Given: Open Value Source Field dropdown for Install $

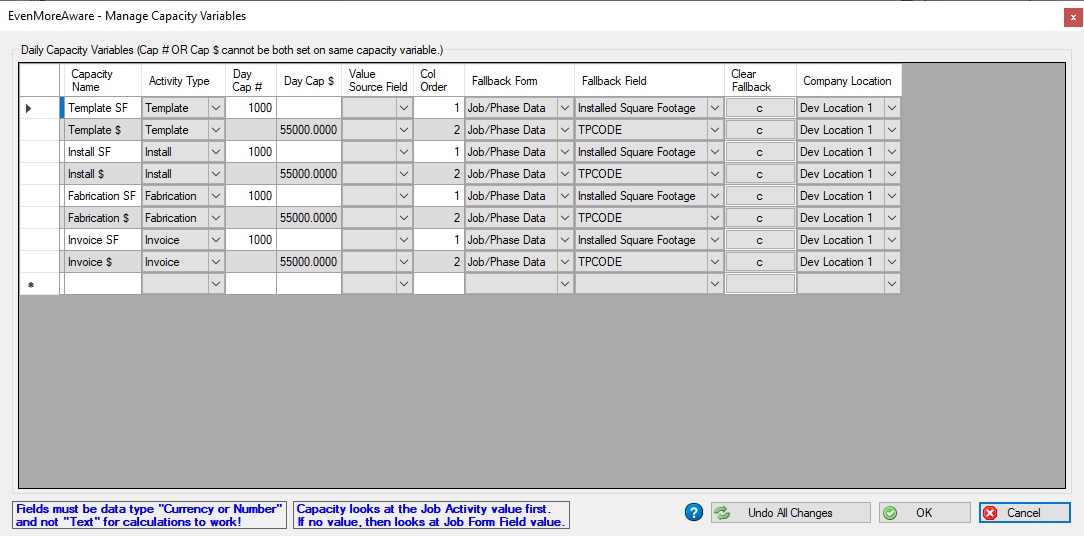Looking at the screenshot, I should click(x=404, y=174).
